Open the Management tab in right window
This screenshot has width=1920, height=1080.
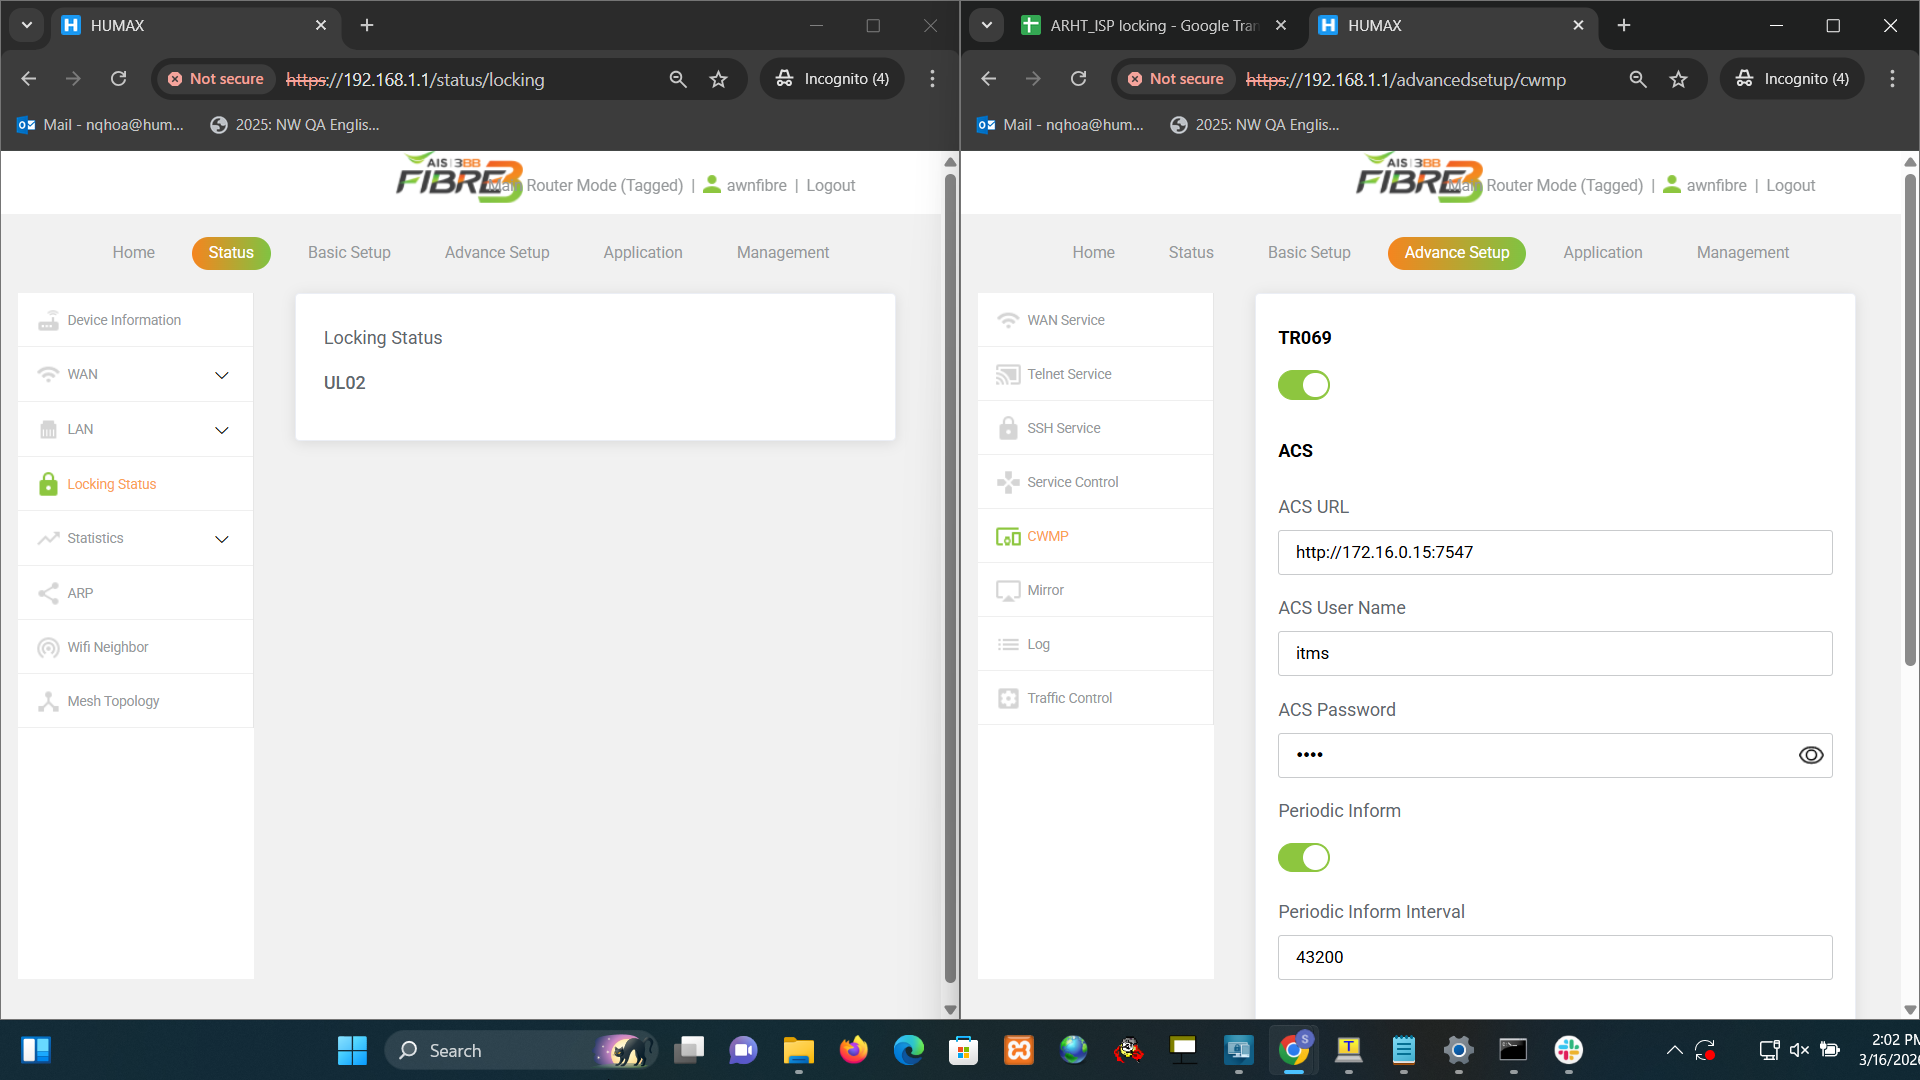1742,253
